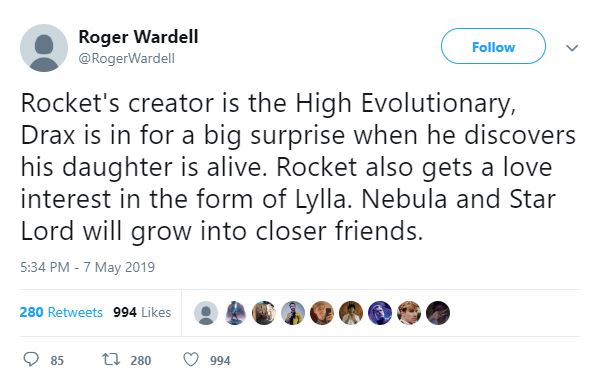Click the reply speech bubble icon
The image size is (597, 381).
(31, 359)
